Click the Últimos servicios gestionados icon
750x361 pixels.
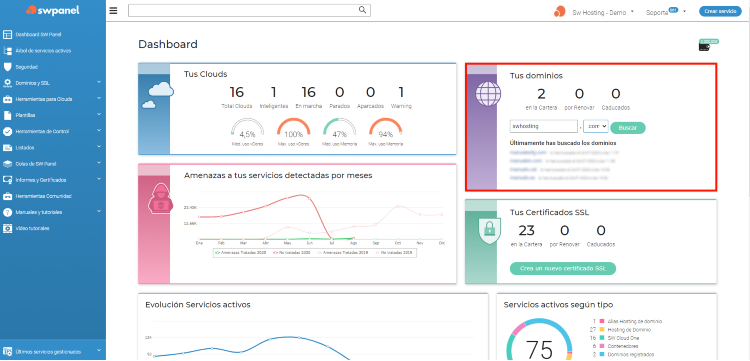click(7, 351)
